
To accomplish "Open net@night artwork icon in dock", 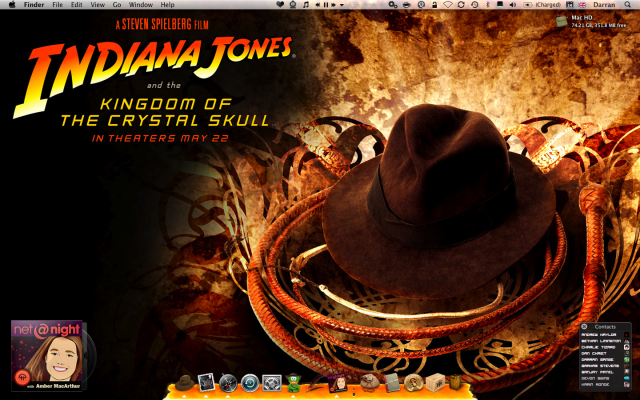I will tap(337, 383).
